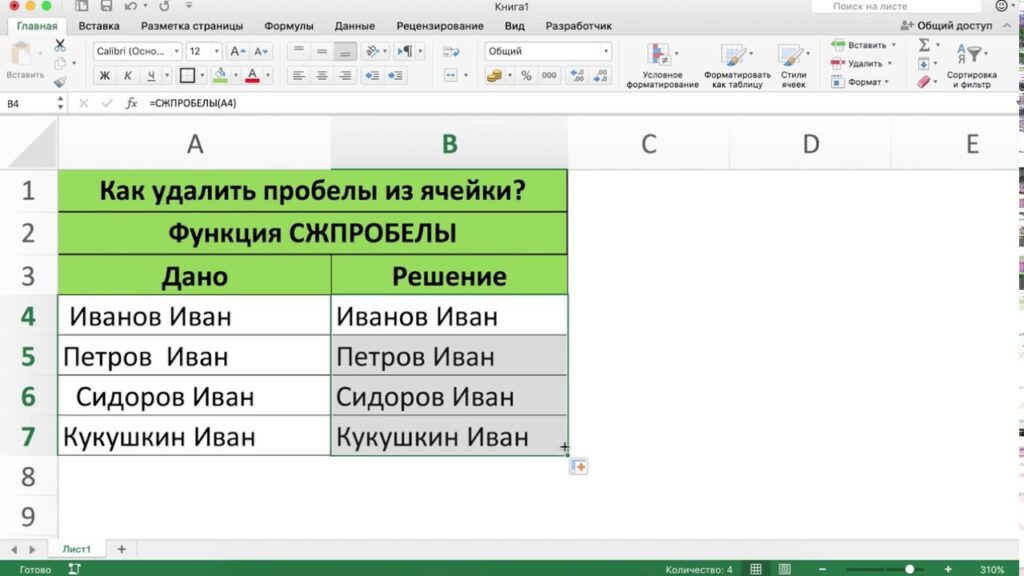Toggle bold Ж formatting
The image size is (1024, 576).
[105, 75]
